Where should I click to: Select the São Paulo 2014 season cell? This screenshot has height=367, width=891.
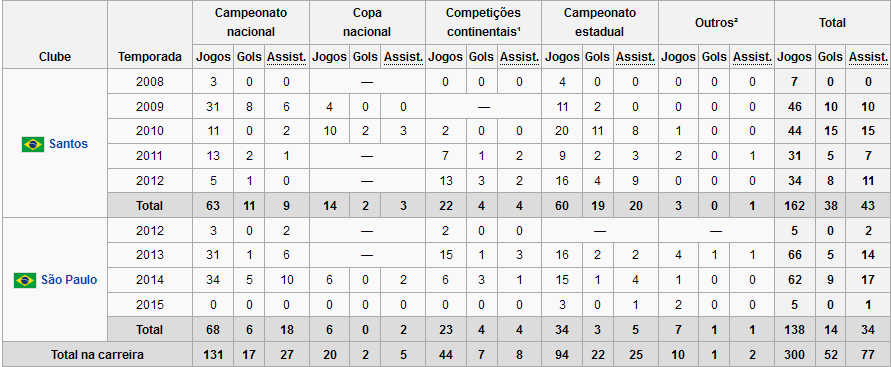pos(150,280)
